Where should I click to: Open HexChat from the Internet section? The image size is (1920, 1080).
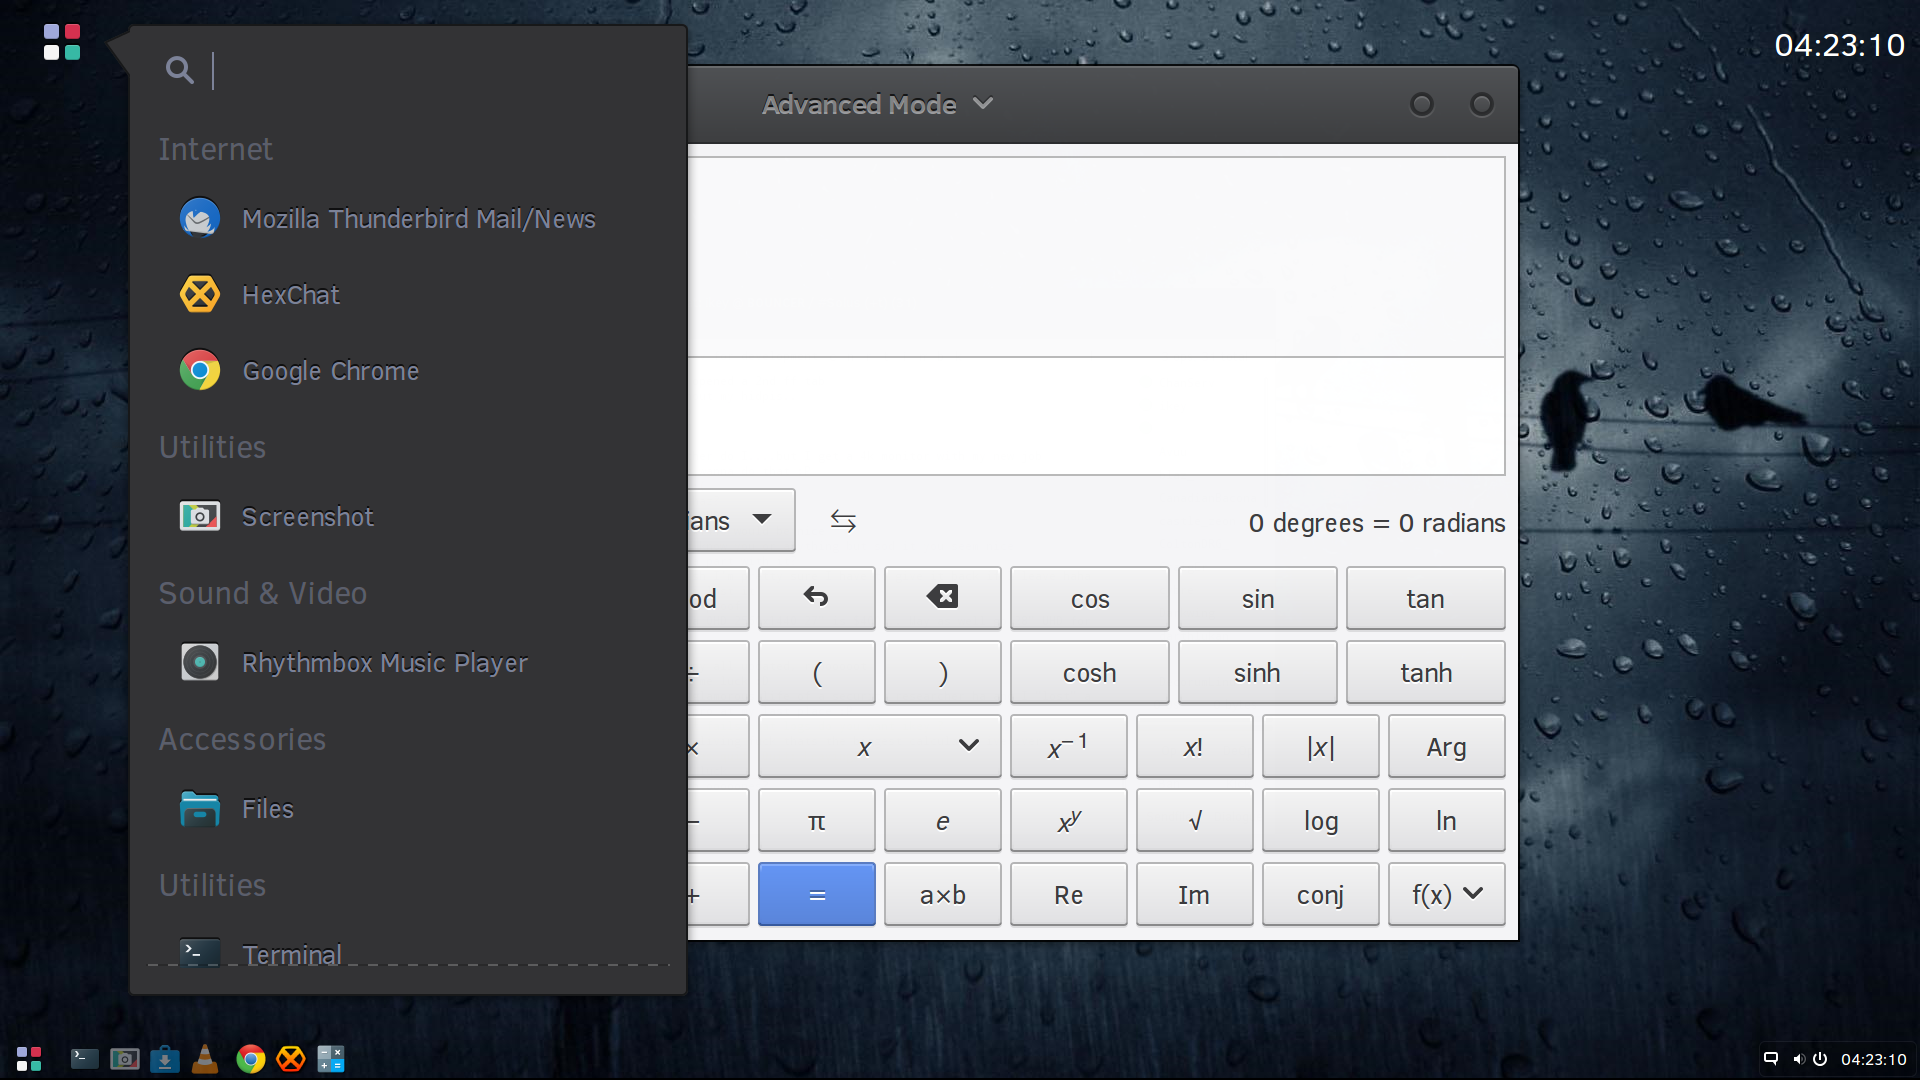[x=408, y=295]
